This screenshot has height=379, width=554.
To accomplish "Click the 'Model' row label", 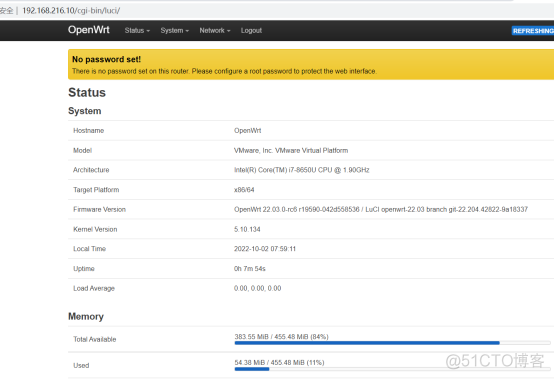I will (x=82, y=150).
